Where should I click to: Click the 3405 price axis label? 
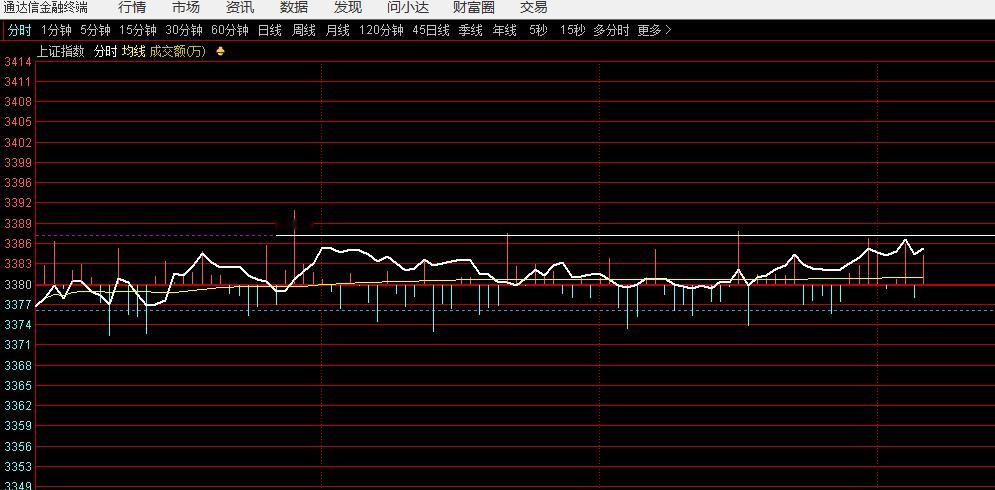click(16, 122)
